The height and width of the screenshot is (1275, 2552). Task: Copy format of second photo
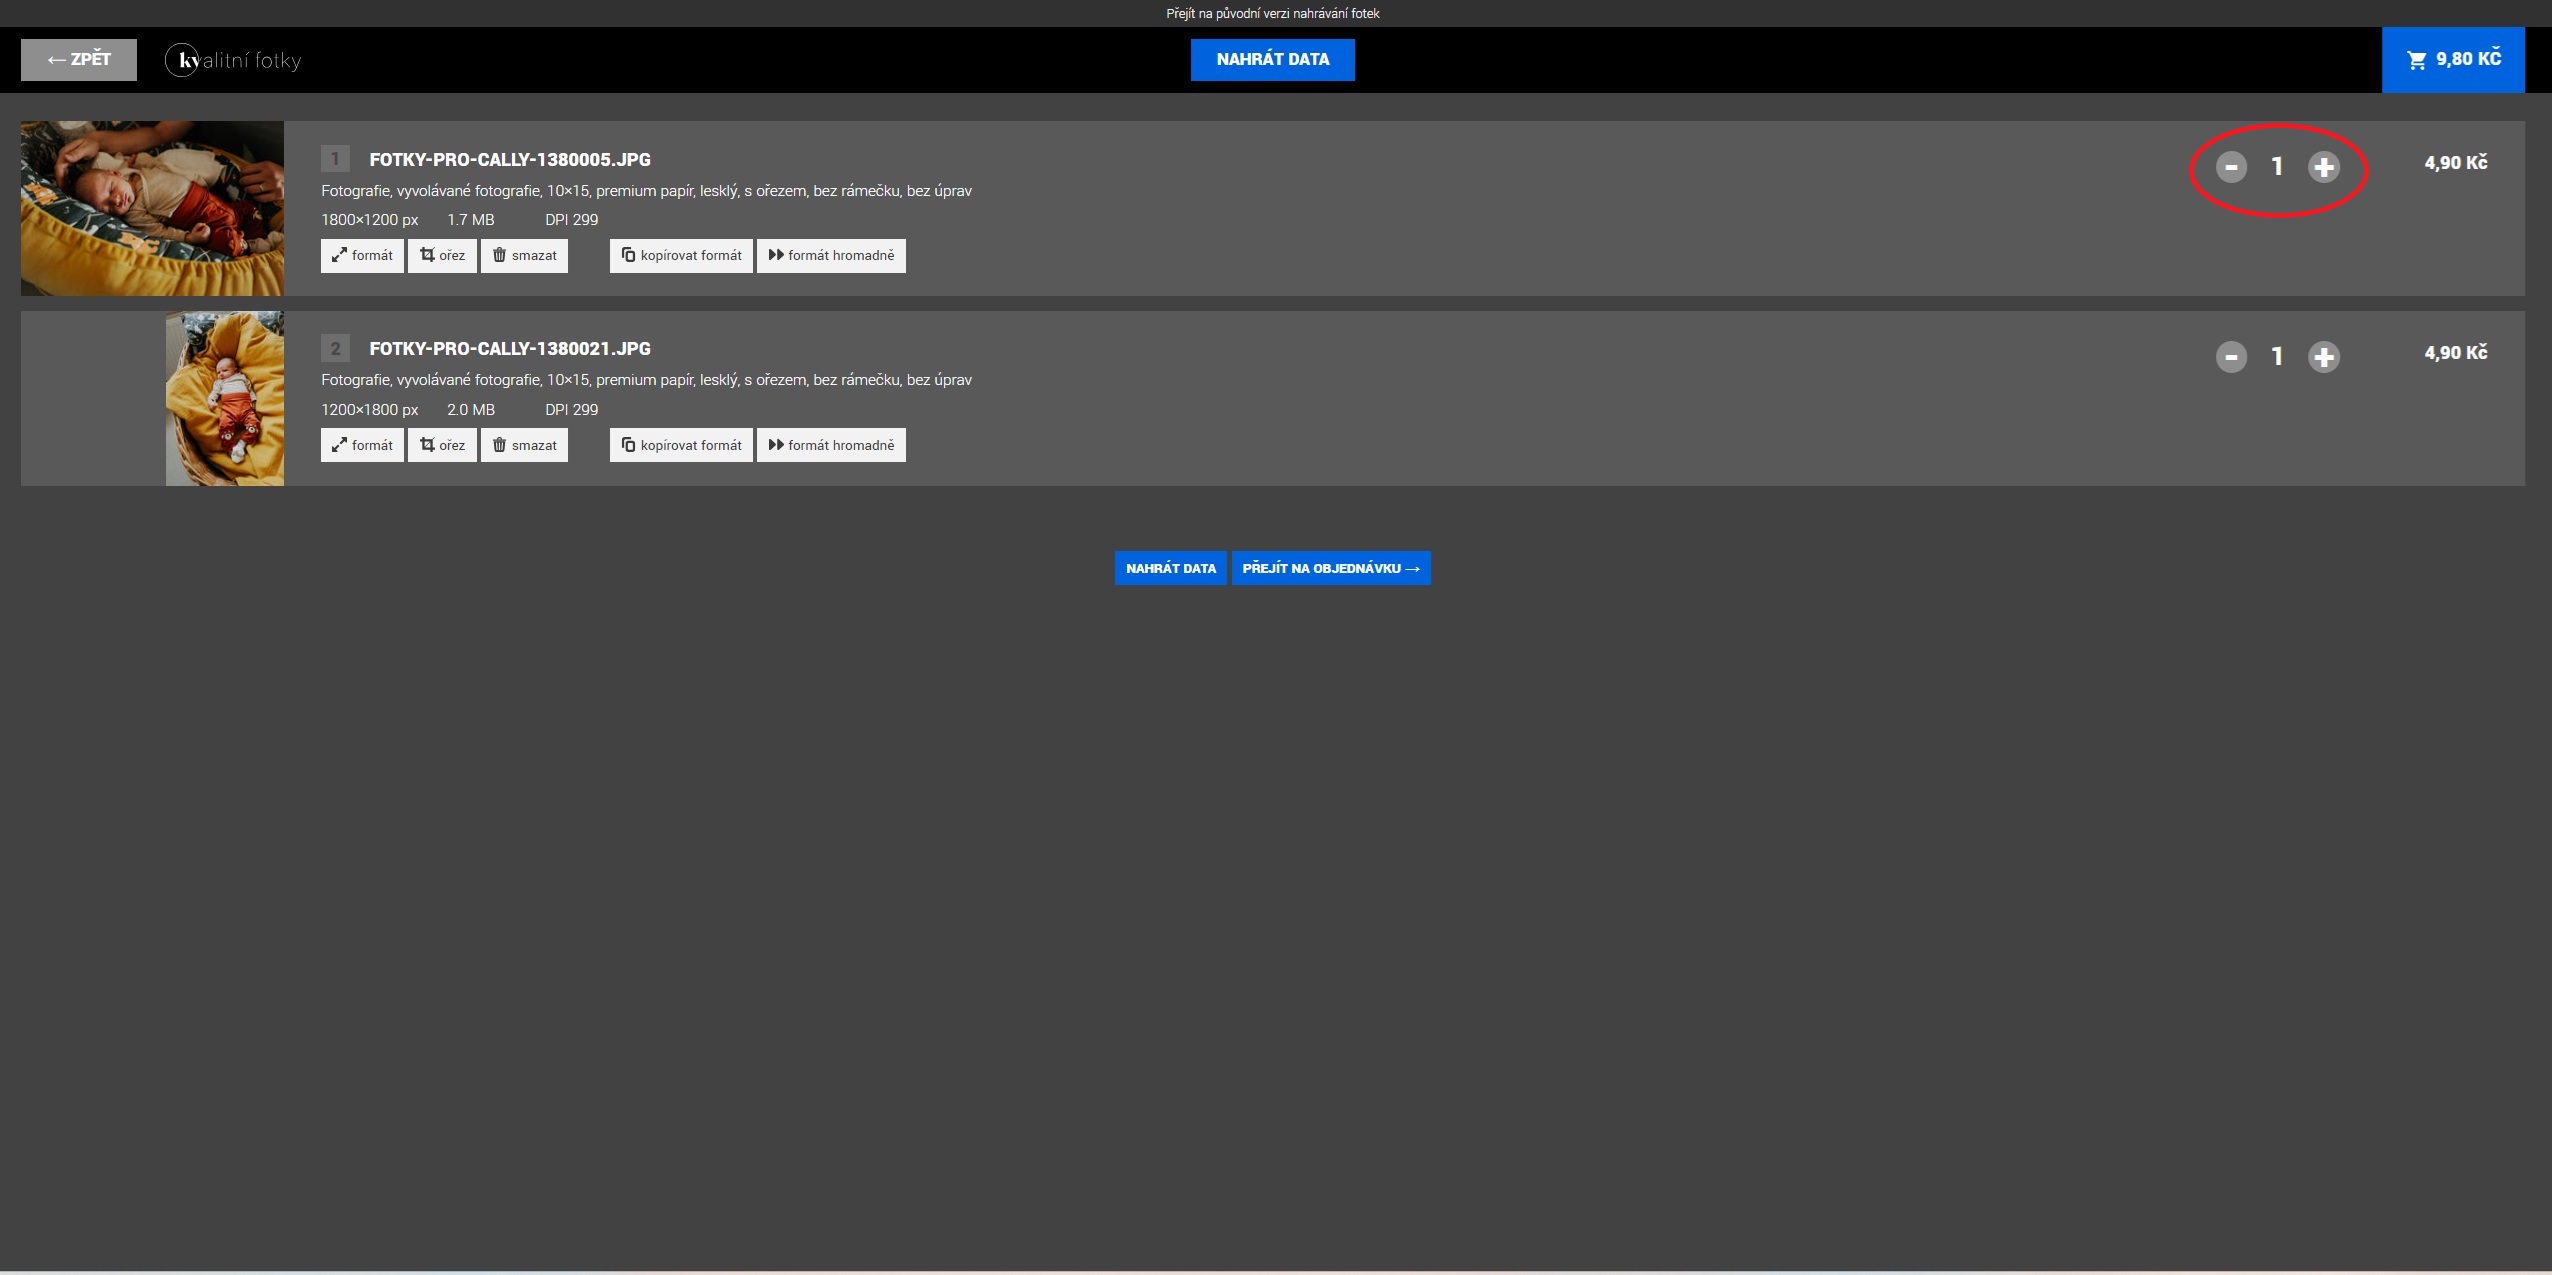pyautogui.click(x=681, y=445)
